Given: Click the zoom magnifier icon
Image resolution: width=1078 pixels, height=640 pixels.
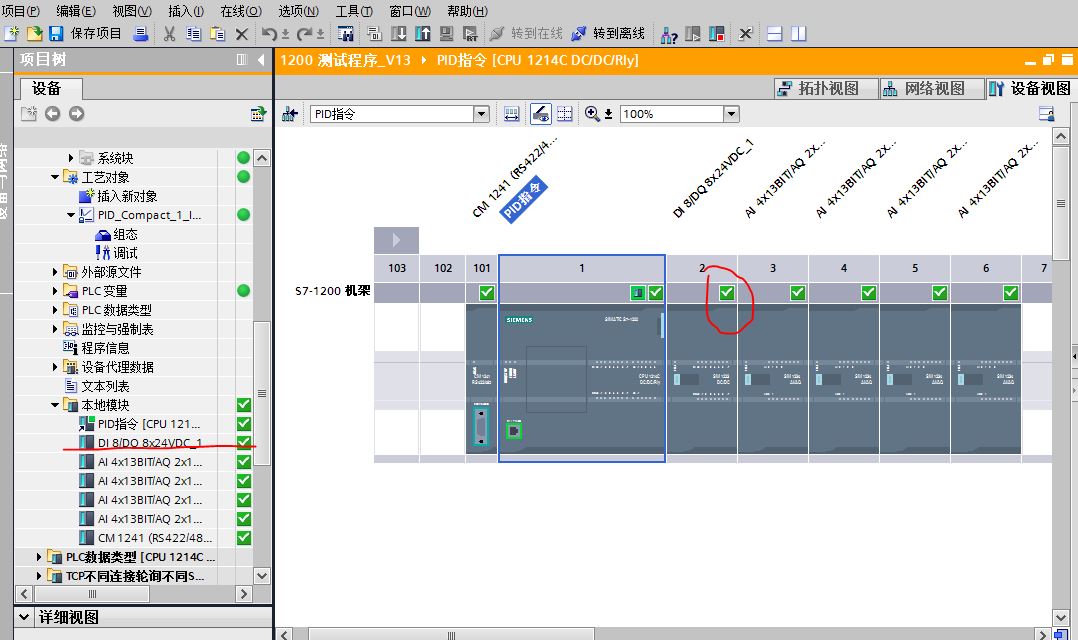Looking at the screenshot, I should (x=592, y=114).
